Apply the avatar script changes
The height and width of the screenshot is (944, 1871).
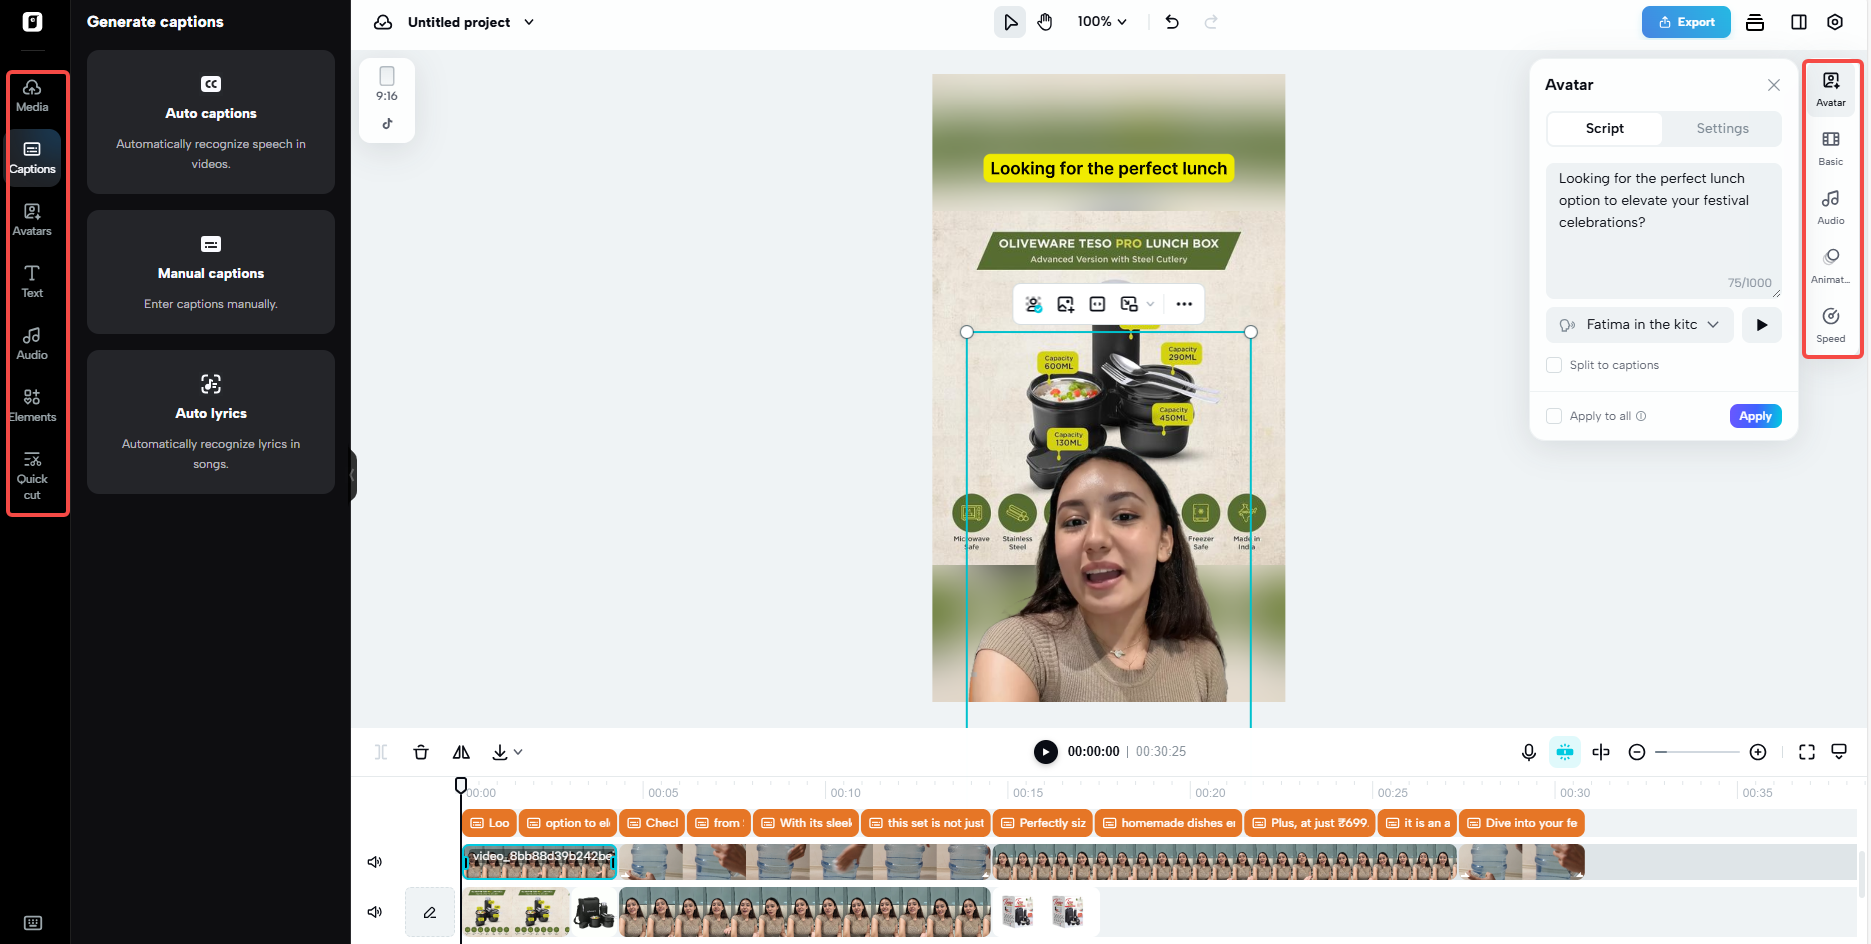pyautogui.click(x=1755, y=415)
